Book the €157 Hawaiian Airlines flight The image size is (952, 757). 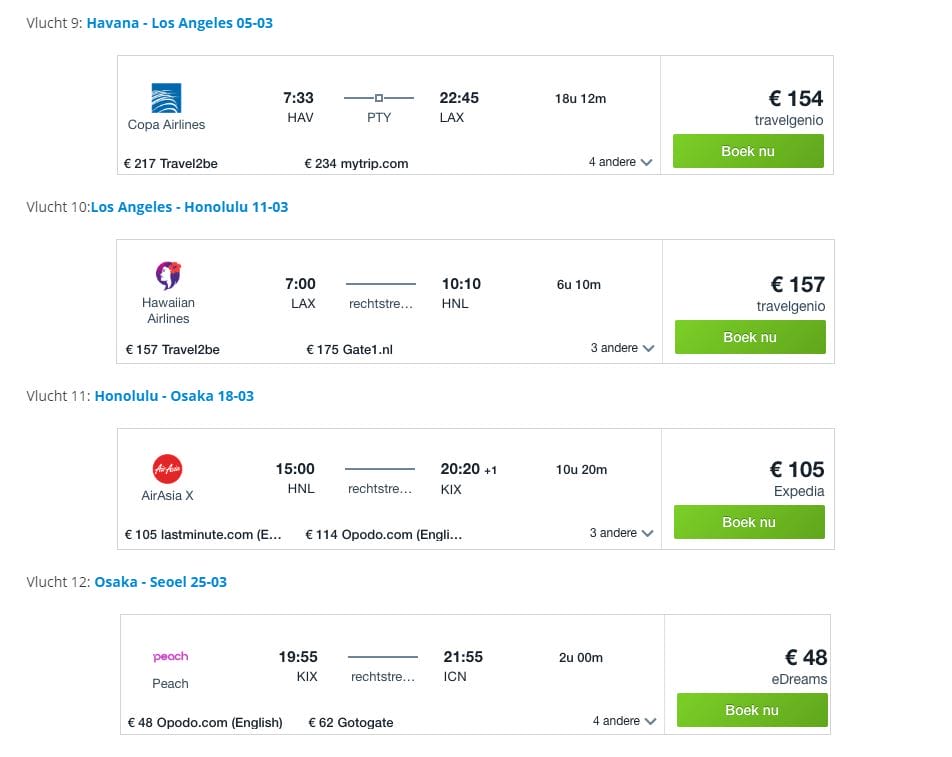coord(750,337)
